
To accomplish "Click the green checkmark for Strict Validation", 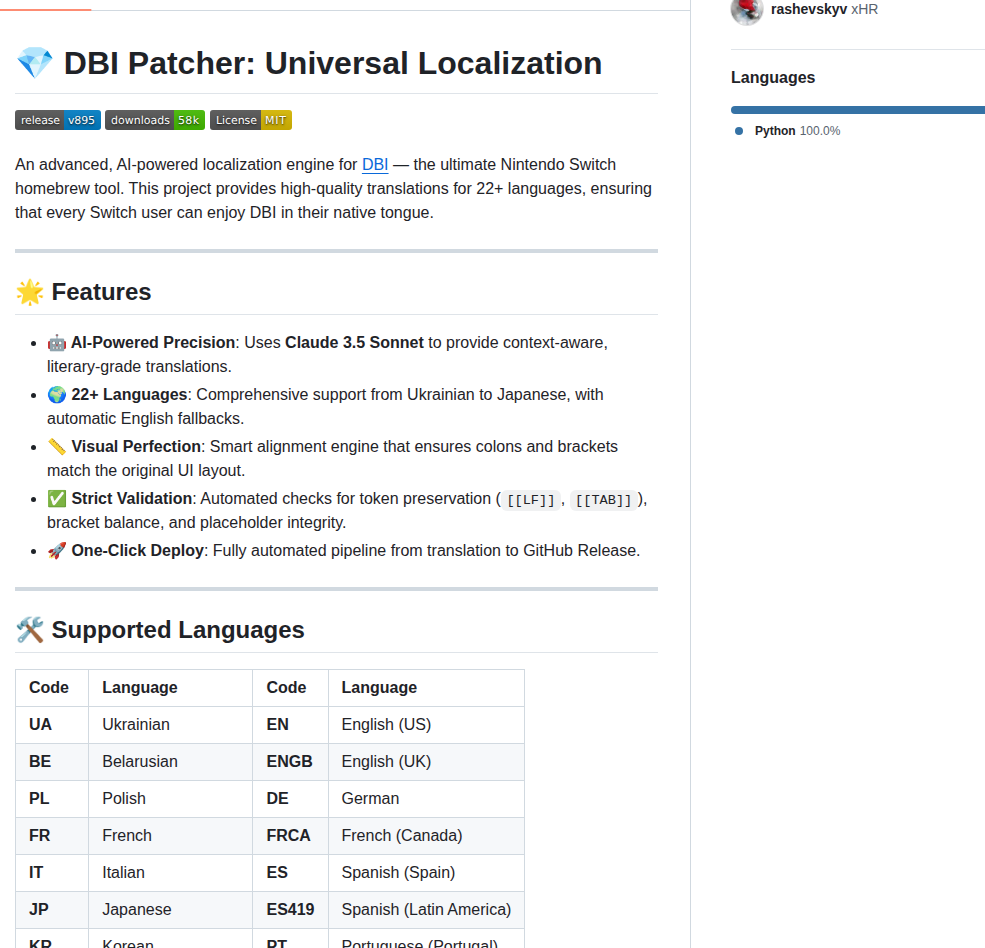I will click(x=57, y=499).
